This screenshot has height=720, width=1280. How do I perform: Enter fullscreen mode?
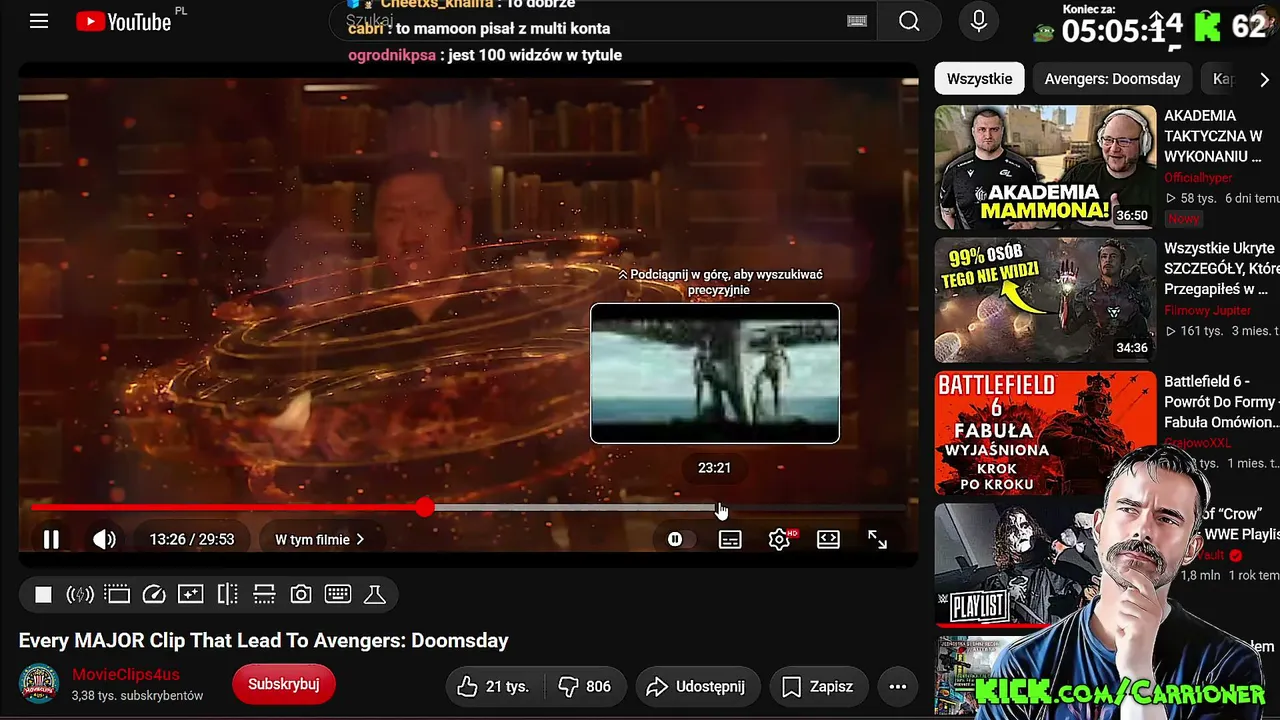[877, 540]
